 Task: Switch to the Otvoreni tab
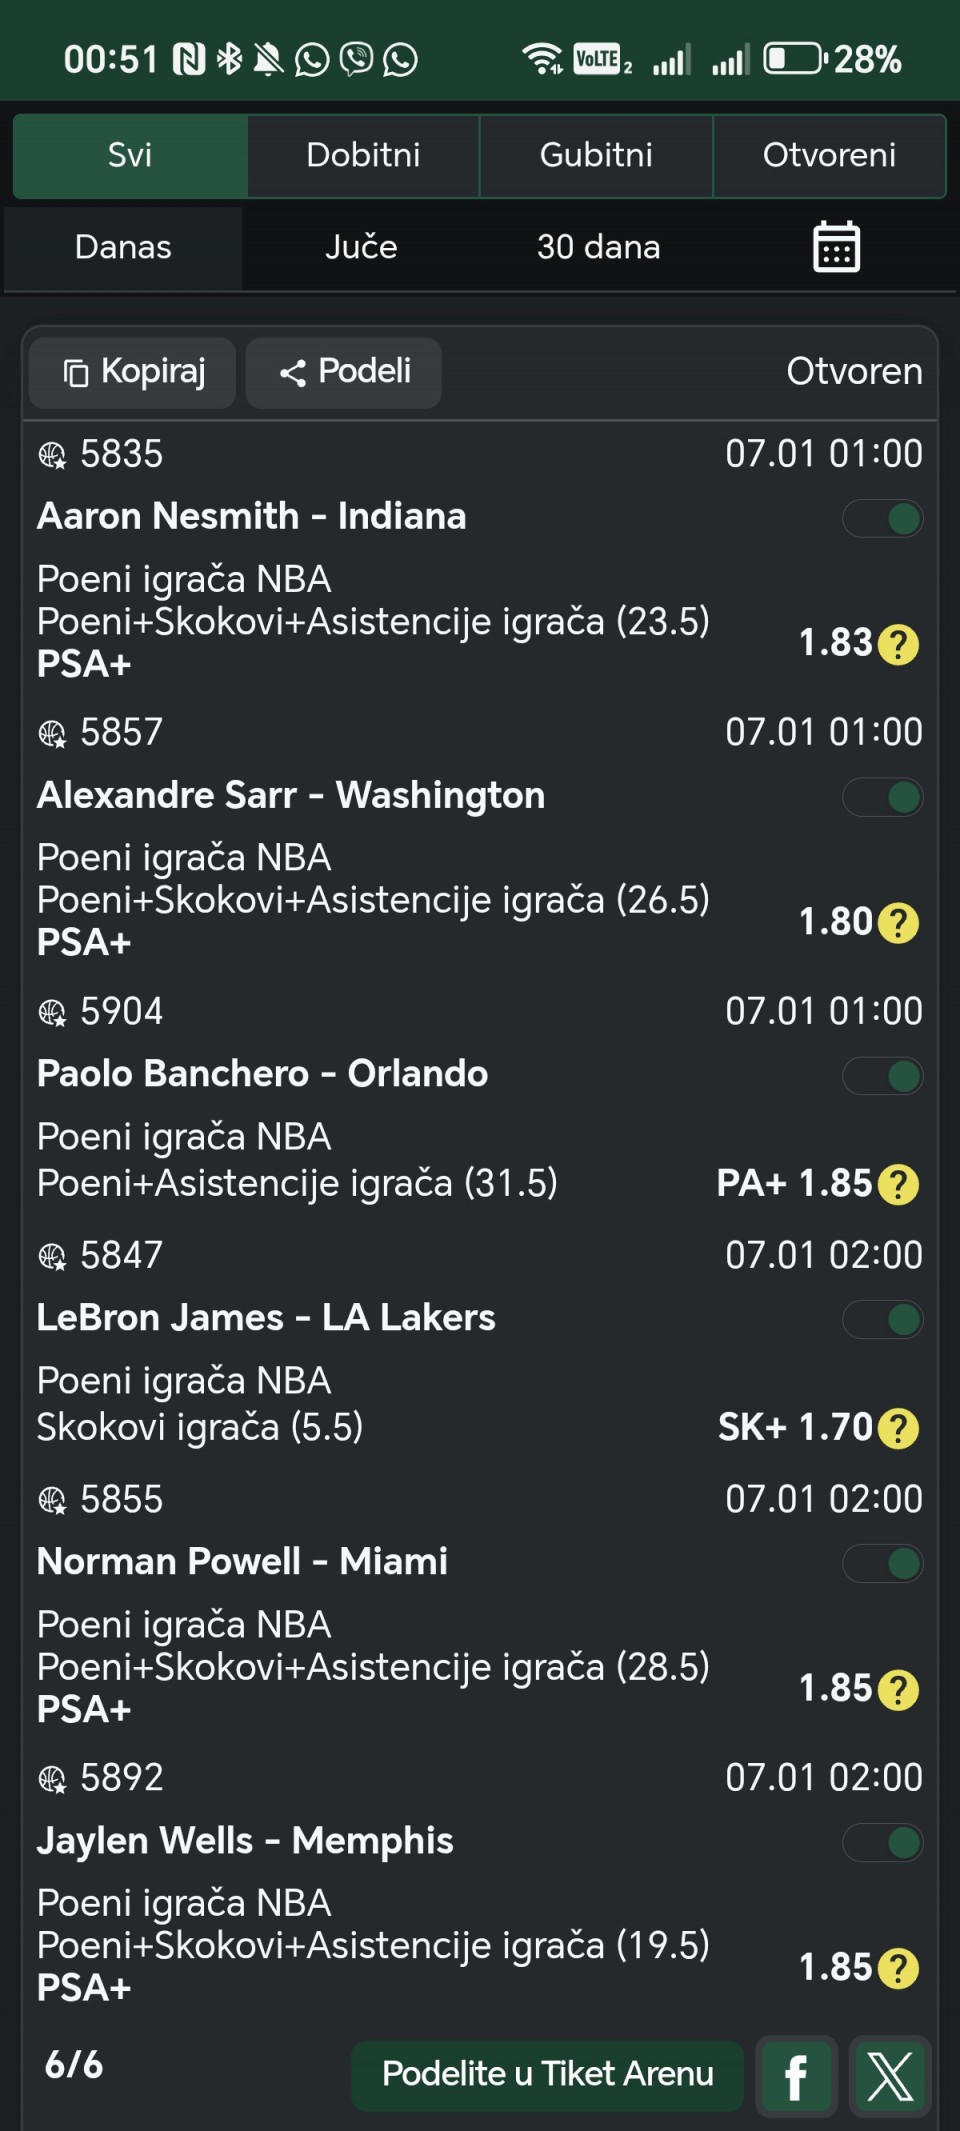(x=829, y=155)
